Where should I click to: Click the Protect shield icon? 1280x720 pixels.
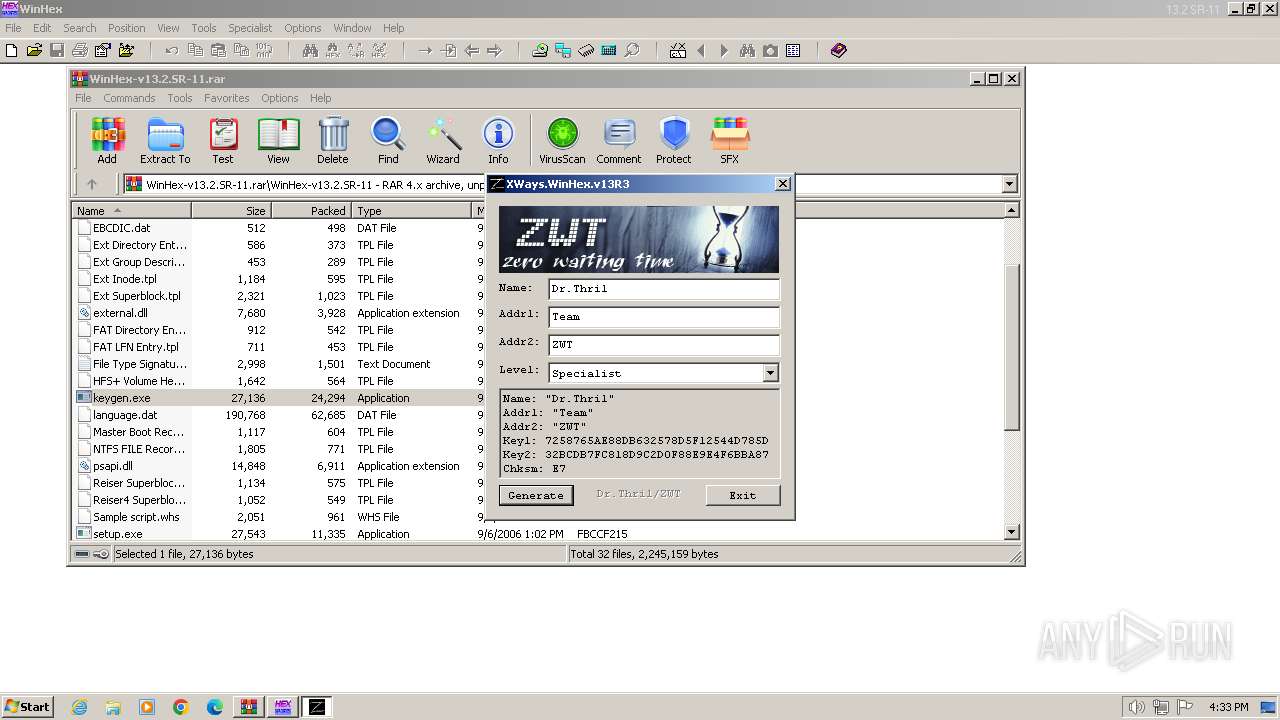[674, 141]
